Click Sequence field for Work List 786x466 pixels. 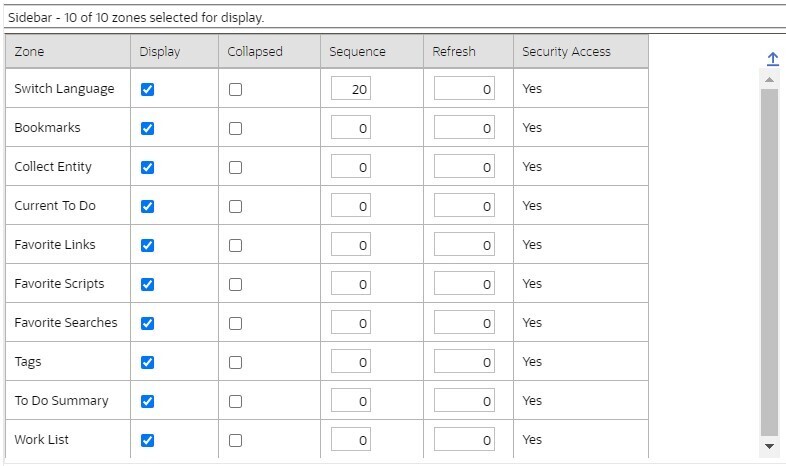pos(351,440)
